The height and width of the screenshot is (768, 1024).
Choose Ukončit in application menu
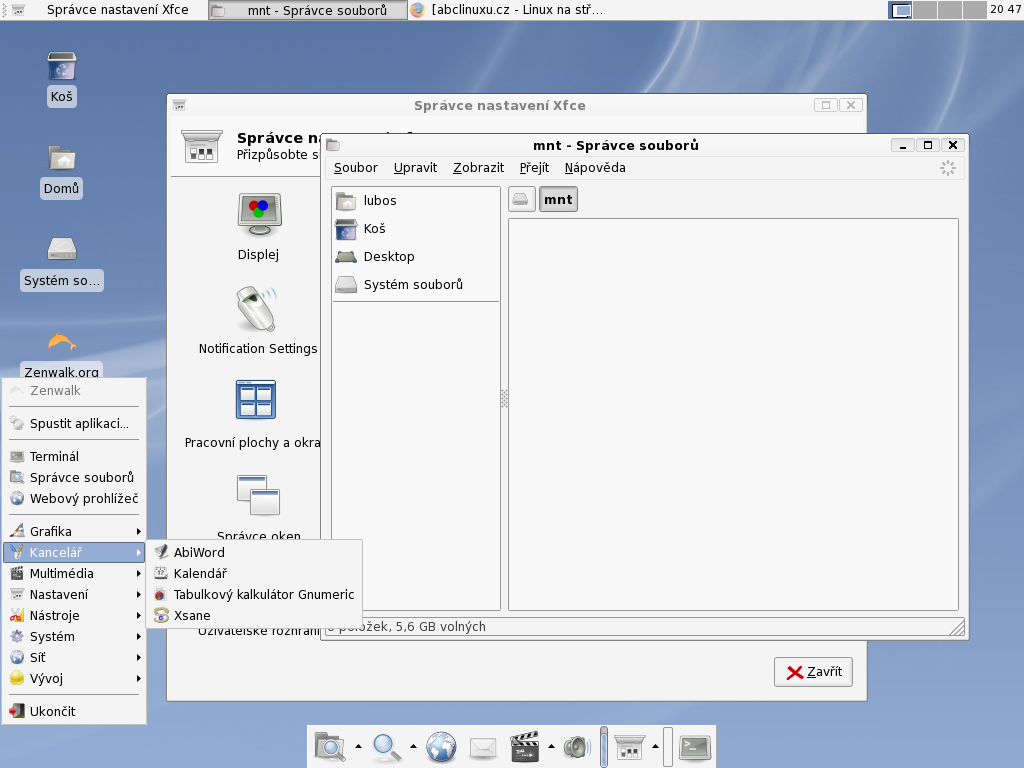[74, 711]
